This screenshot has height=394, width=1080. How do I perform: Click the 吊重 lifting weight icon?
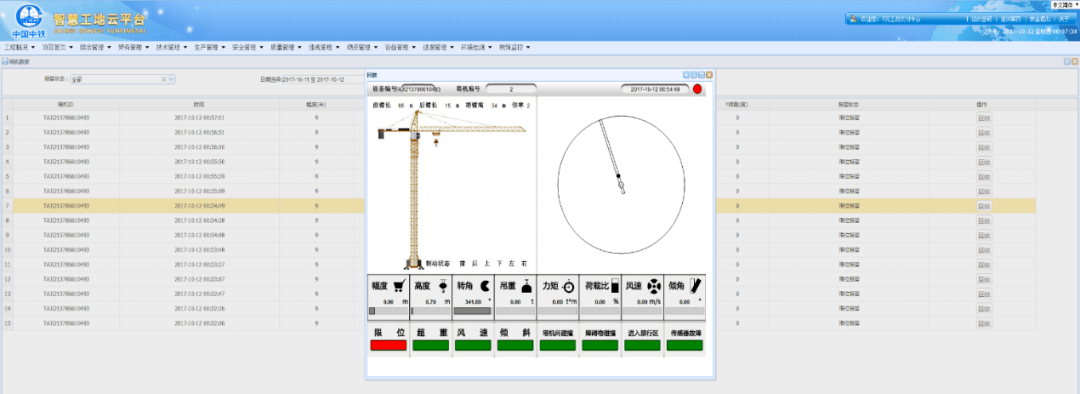[525, 286]
